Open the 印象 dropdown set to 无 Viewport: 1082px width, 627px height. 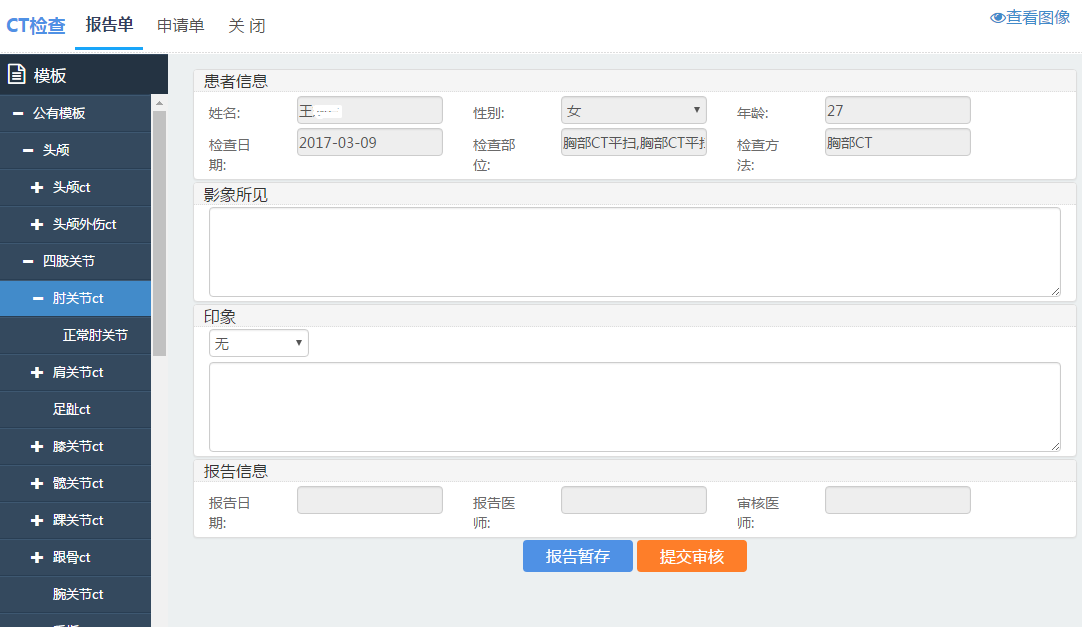pos(258,344)
